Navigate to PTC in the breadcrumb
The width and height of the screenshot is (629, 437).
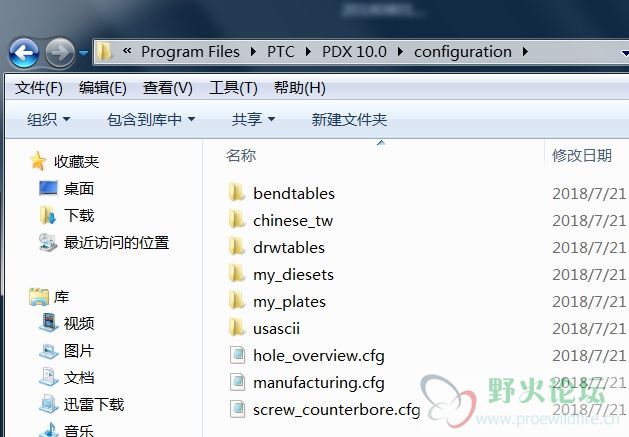(x=281, y=52)
